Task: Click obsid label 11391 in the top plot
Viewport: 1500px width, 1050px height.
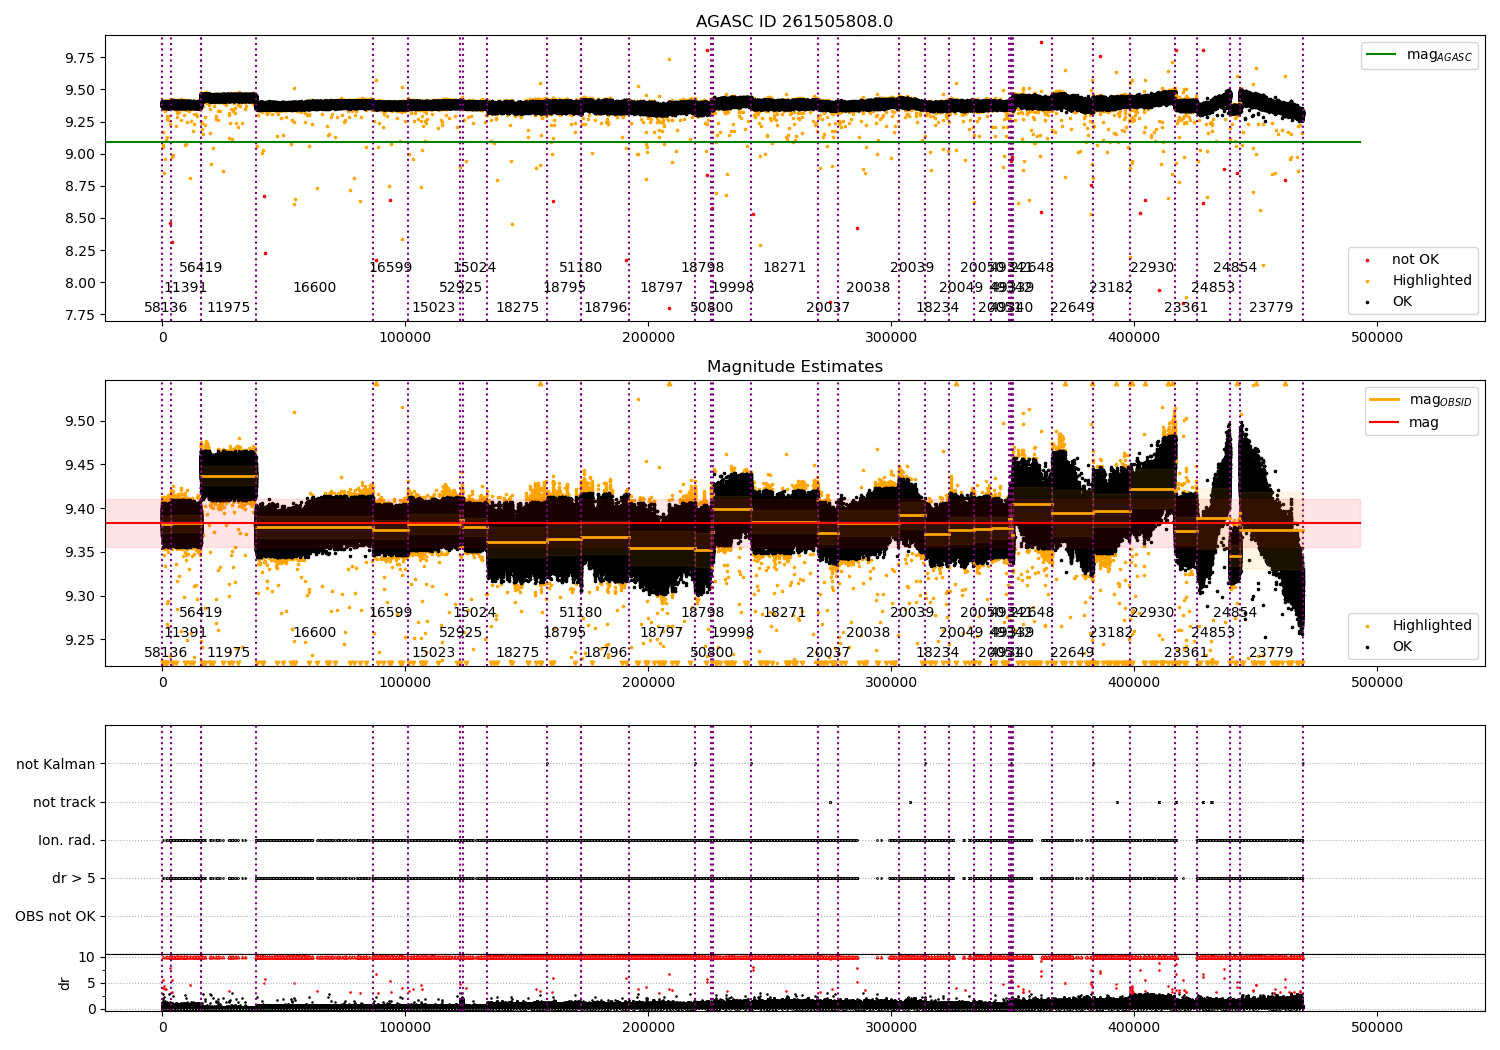Action: [186, 287]
